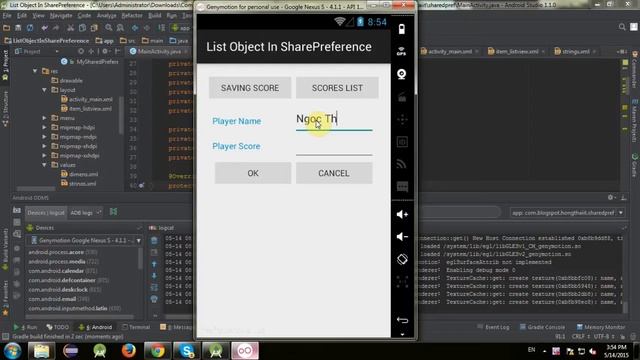Click the Undo toolbar icon

click(44, 28)
